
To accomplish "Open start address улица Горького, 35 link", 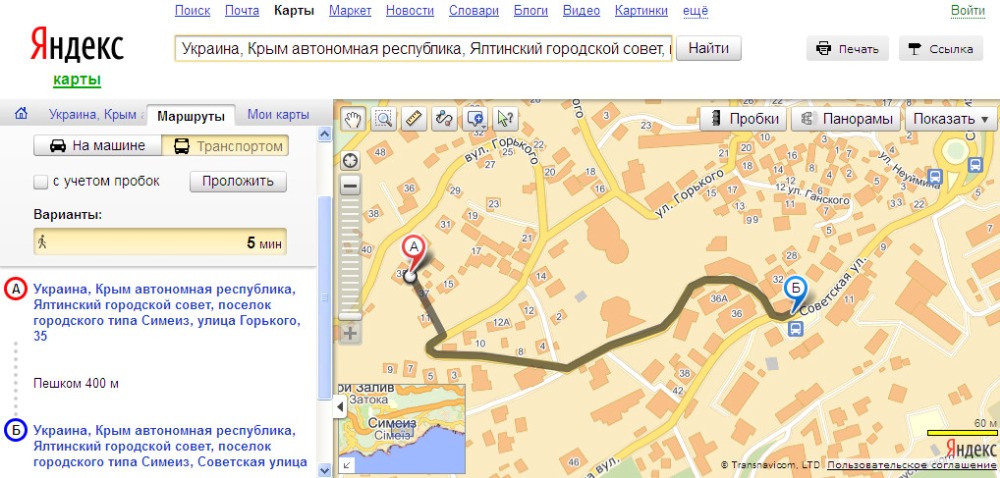I will 166,312.
